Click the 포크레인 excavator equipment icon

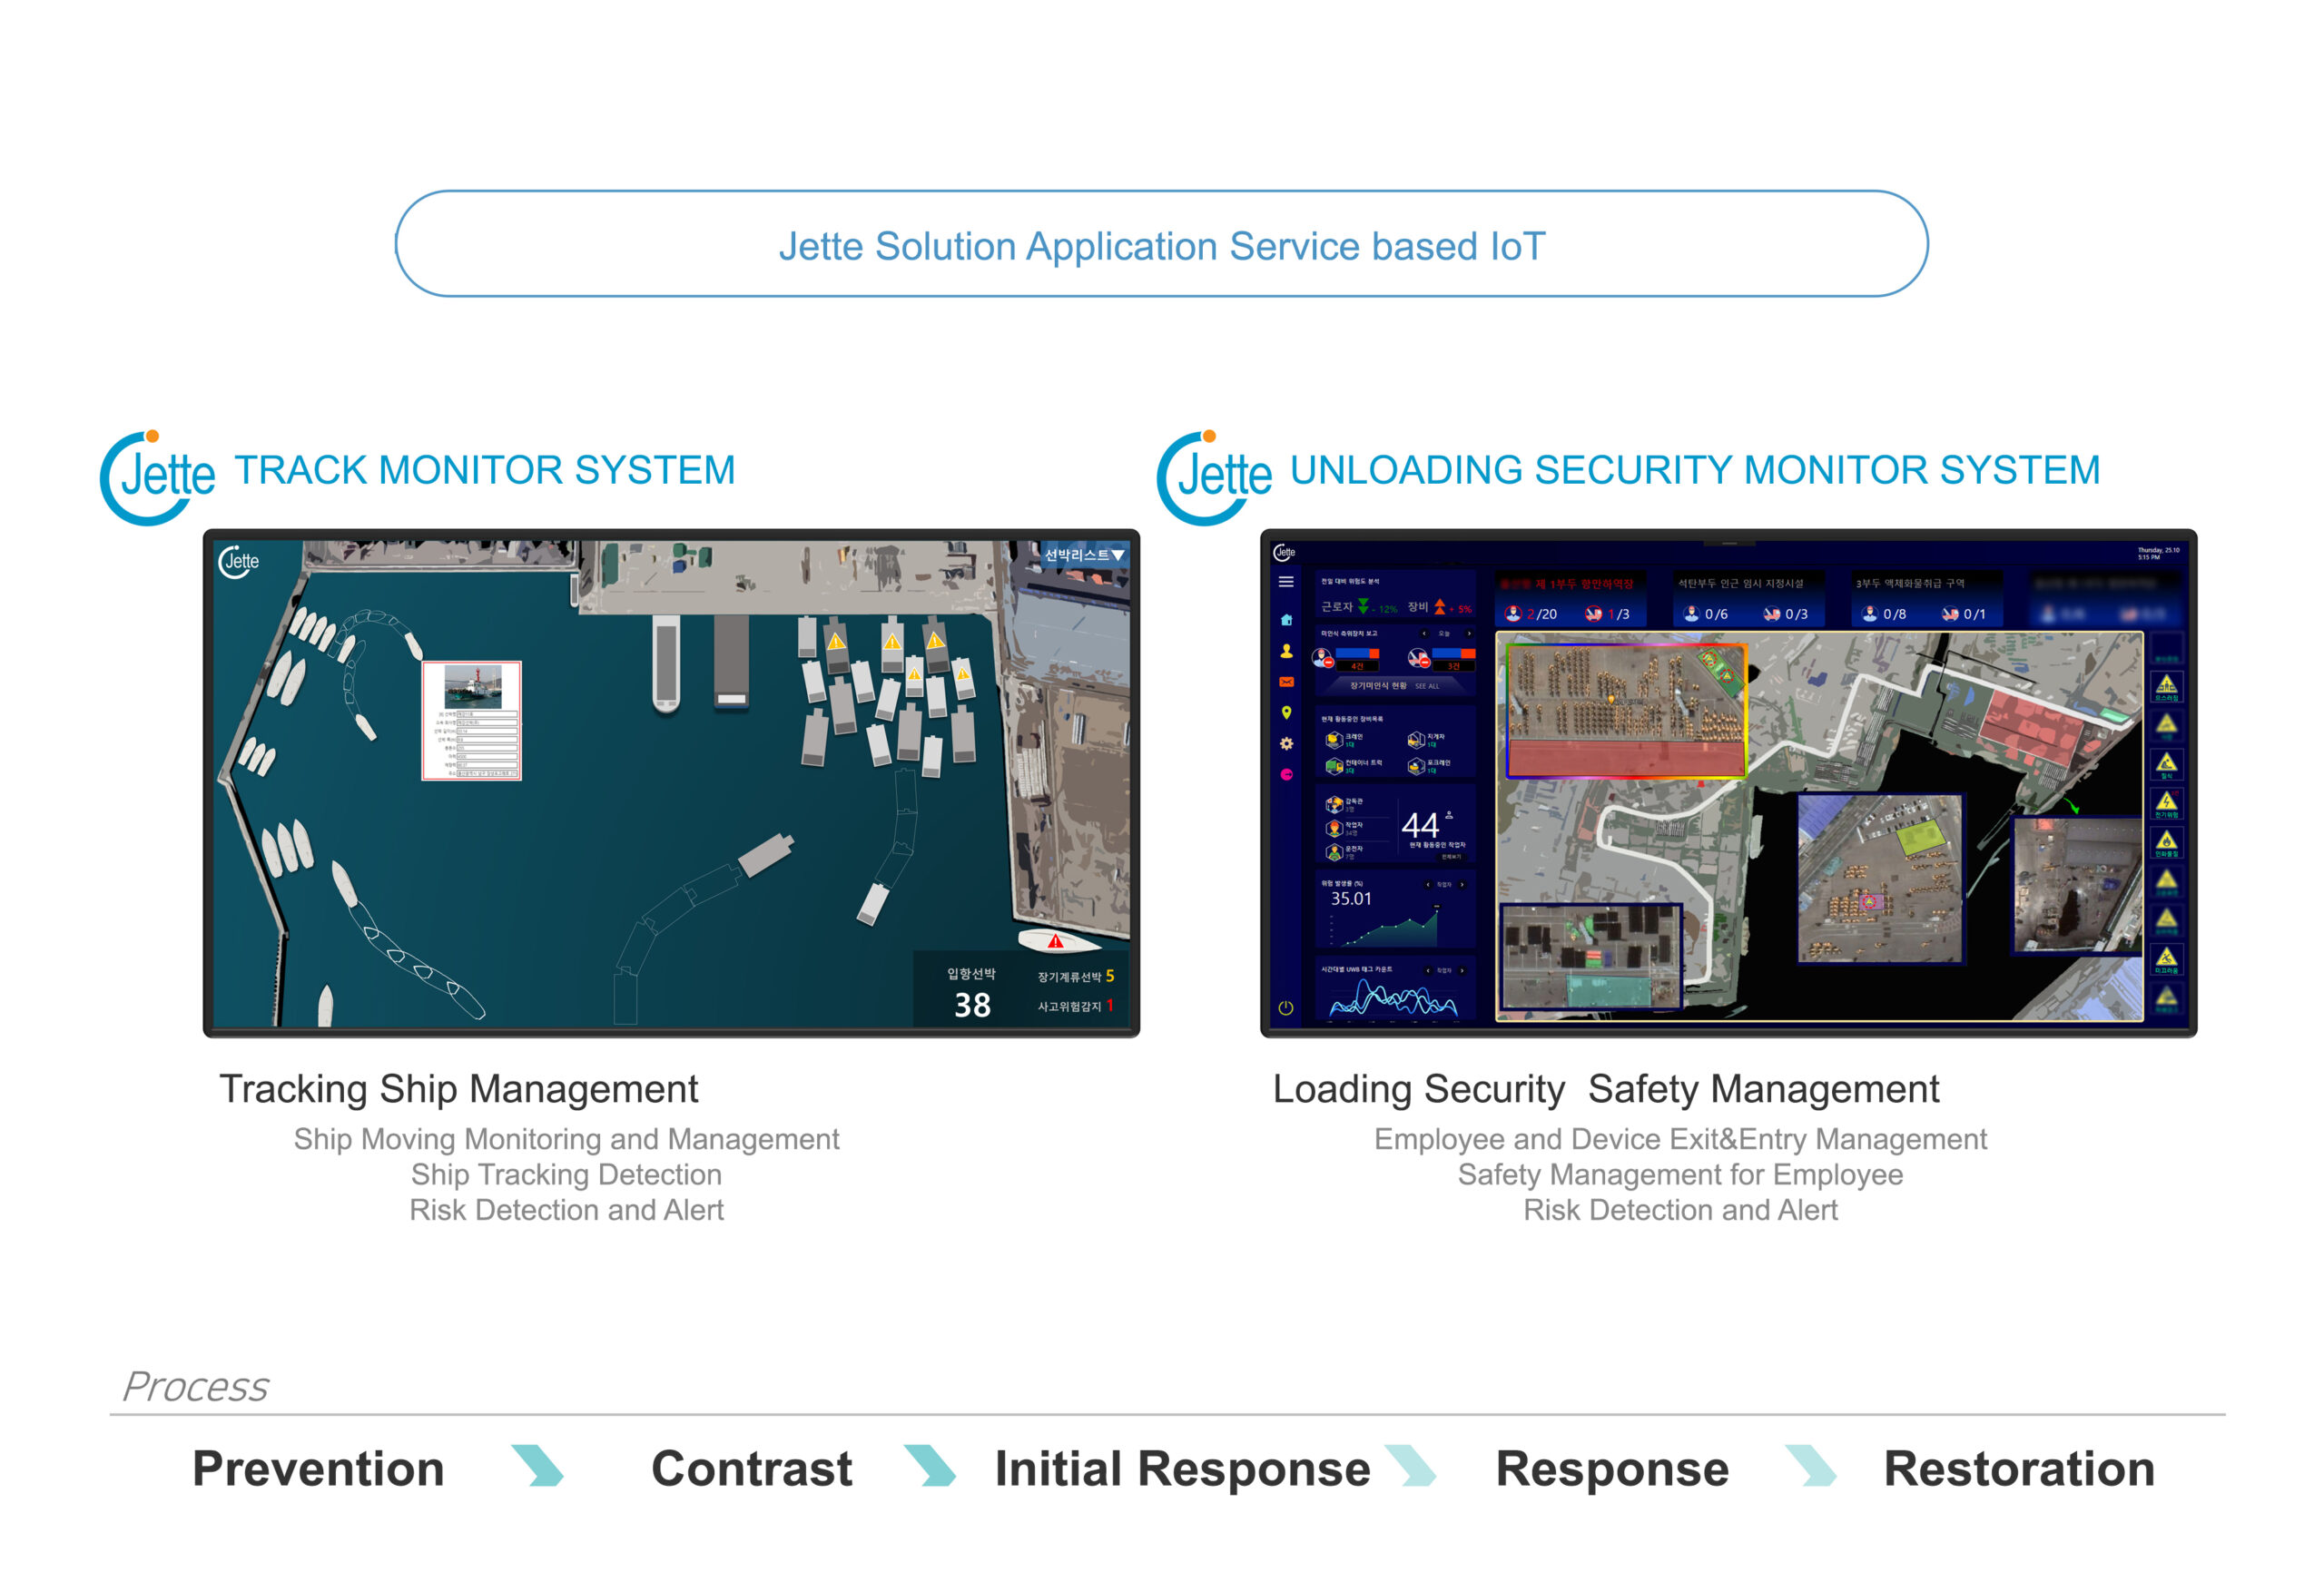[x=1416, y=767]
